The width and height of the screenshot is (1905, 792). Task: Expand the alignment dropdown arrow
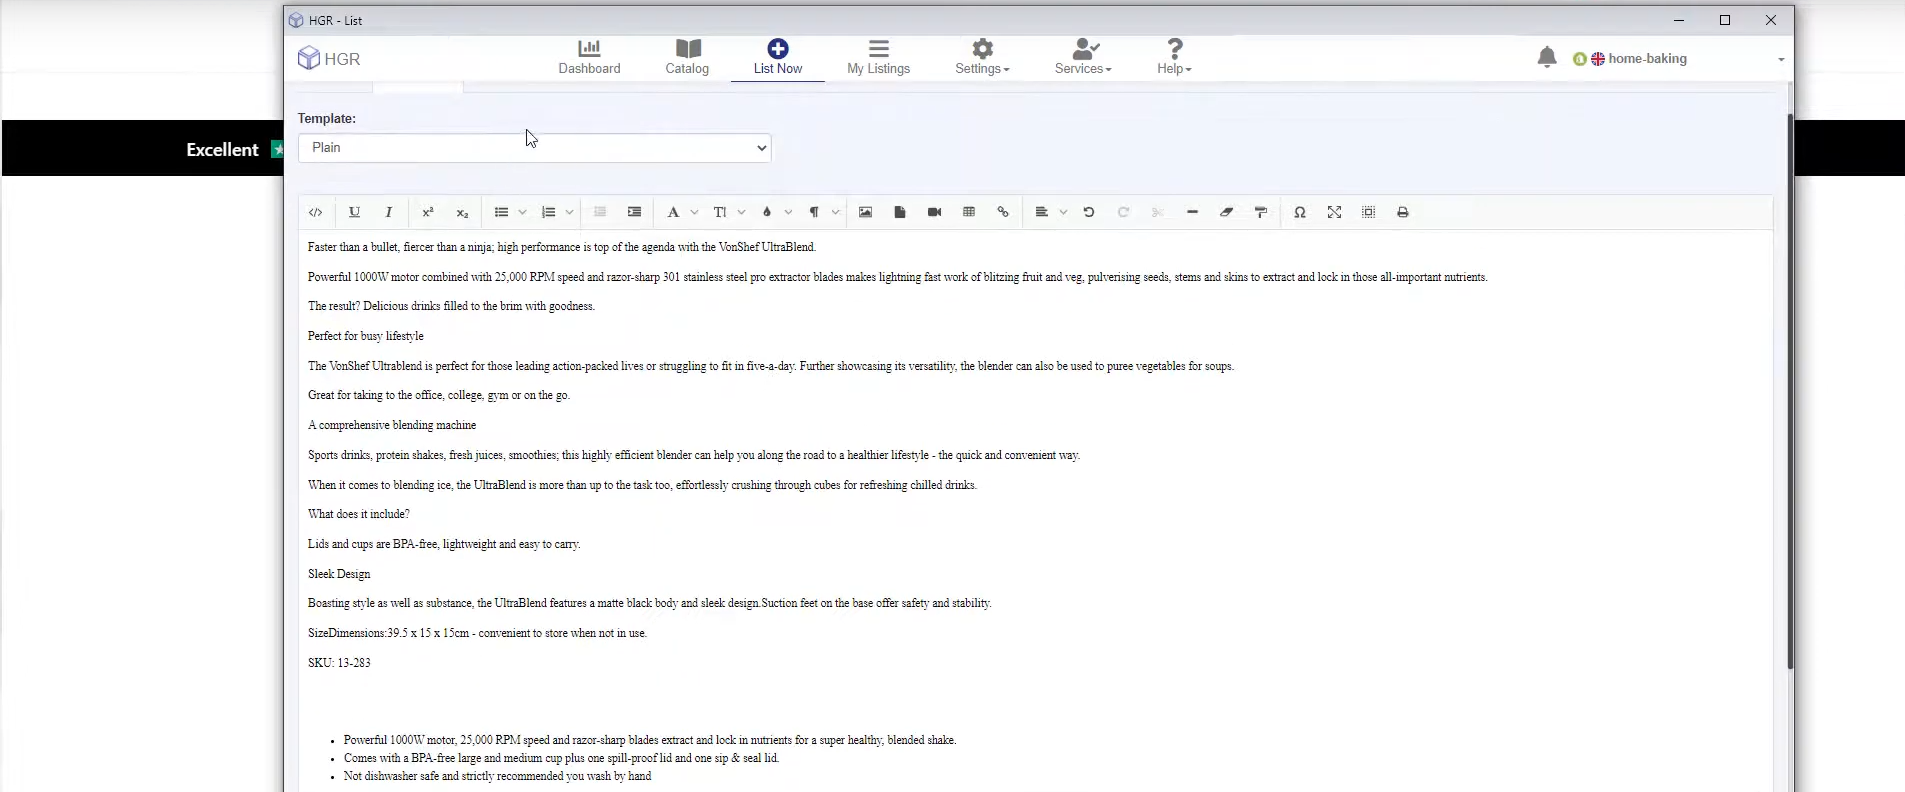1063,212
